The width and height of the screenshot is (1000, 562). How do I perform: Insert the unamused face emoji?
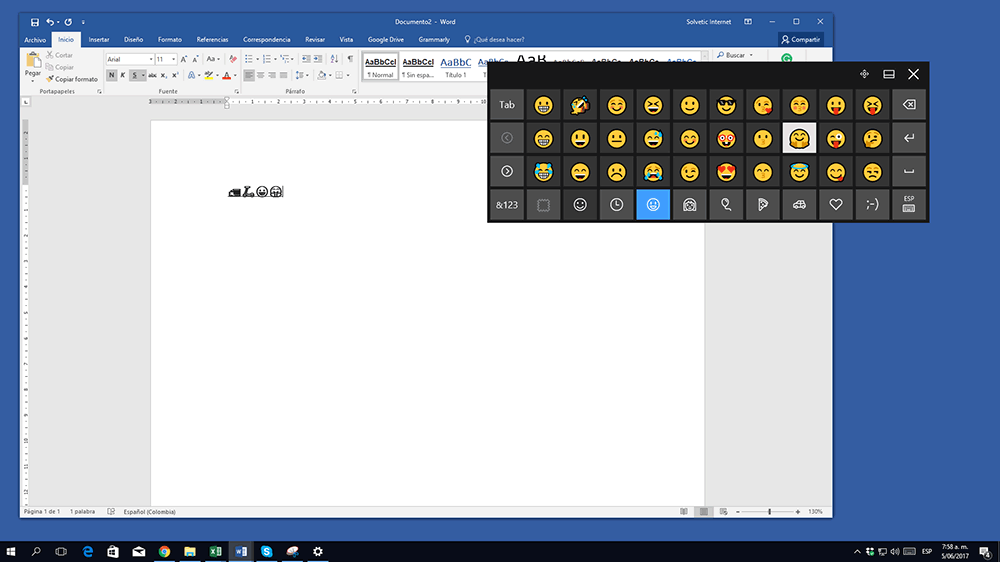pos(872,172)
